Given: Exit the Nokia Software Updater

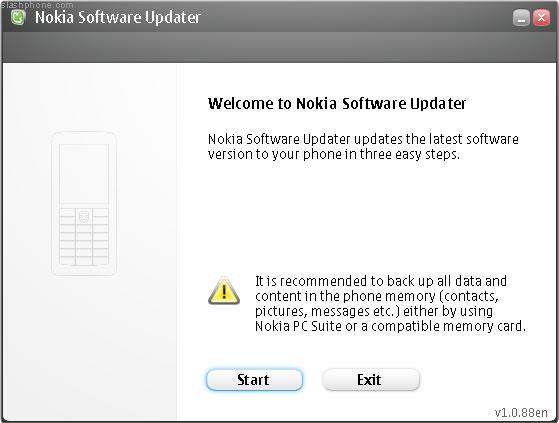Looking at the screenshot, I should [371, 380].
